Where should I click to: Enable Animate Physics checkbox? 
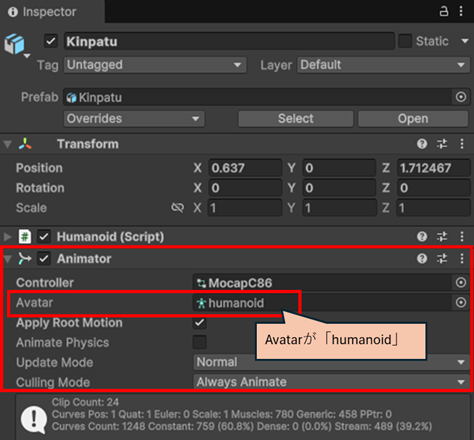click(x=200, y=342)
